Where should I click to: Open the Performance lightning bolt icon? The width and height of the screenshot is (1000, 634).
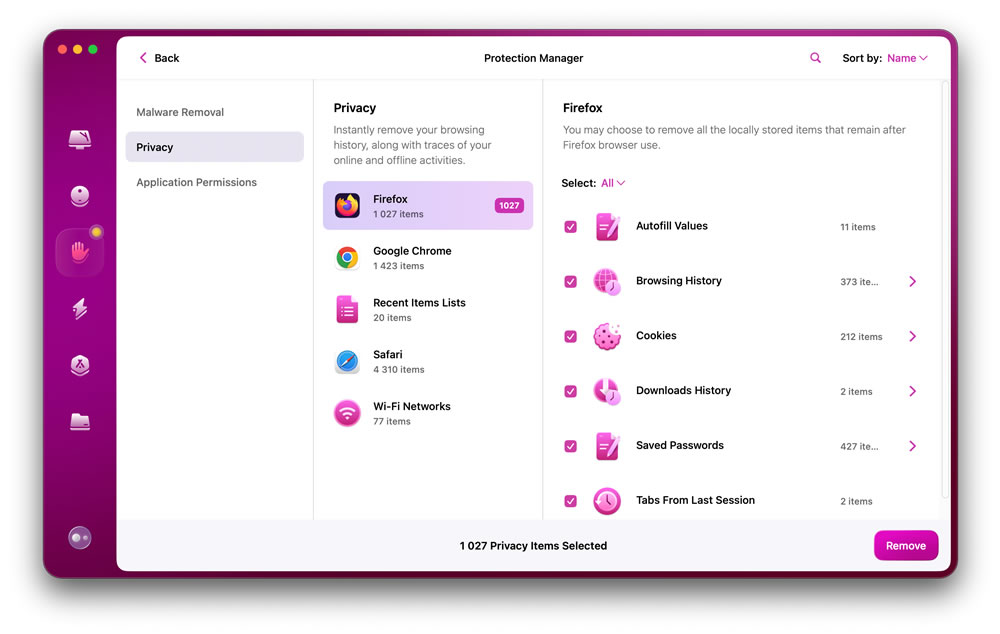[x=80, y=308]
